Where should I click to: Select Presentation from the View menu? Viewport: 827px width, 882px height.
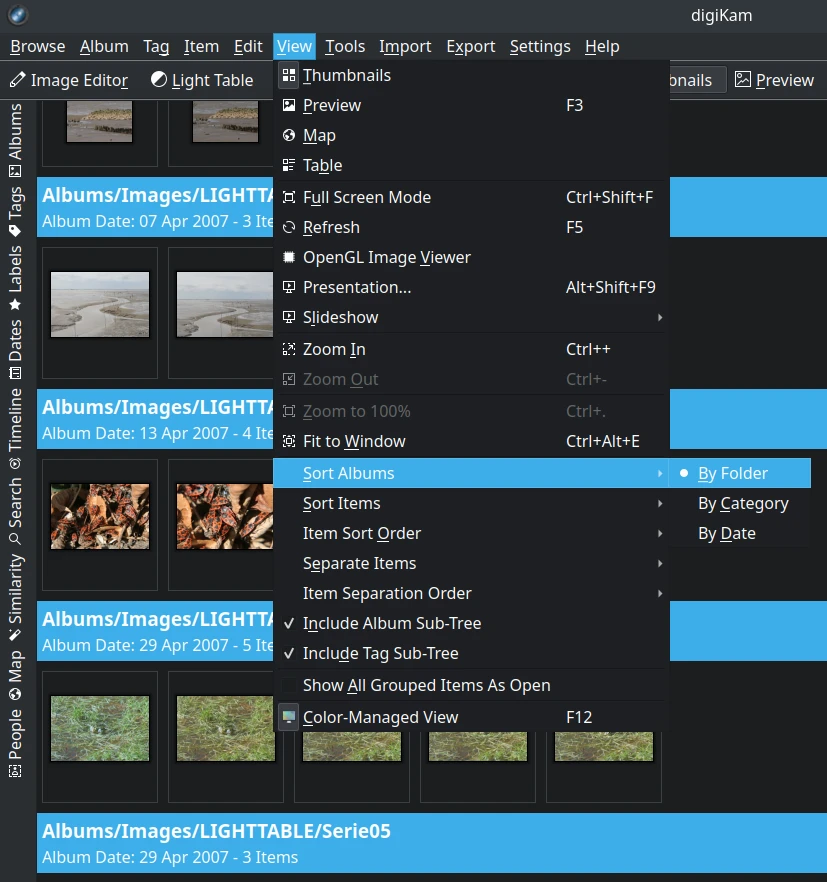357,287
